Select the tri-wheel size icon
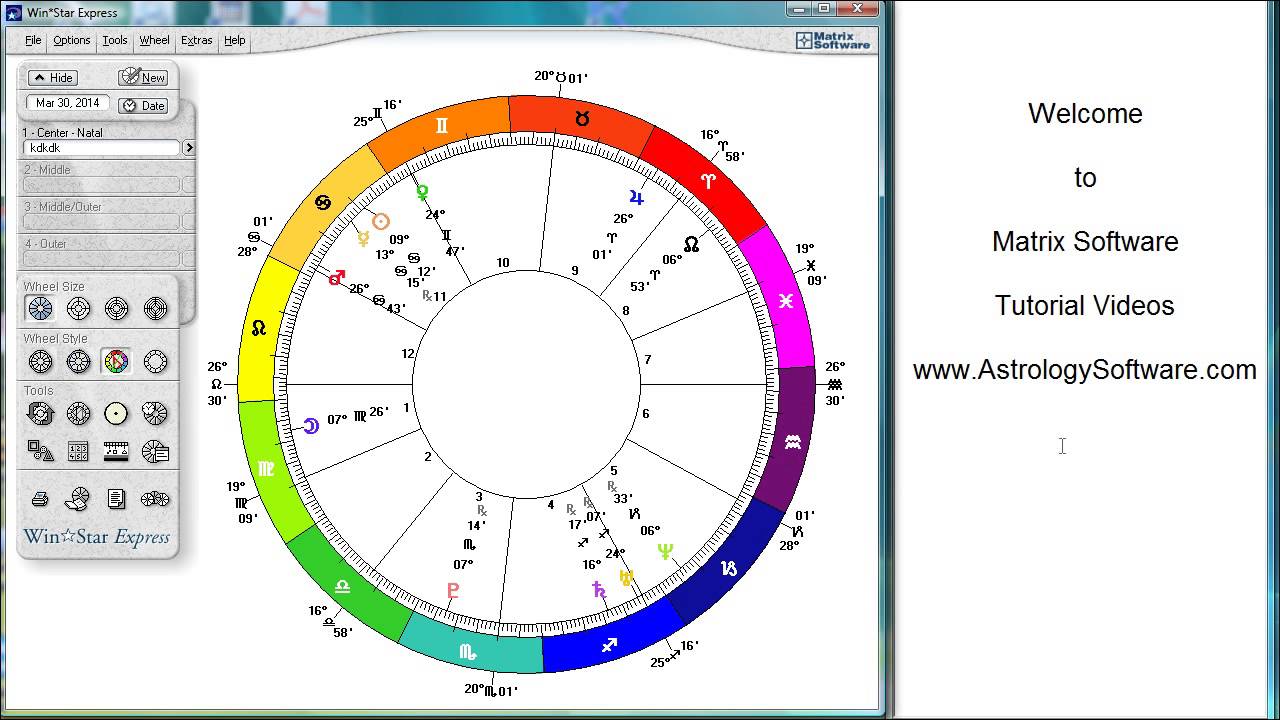This screenshot has height=720, width=1280. 116,308
